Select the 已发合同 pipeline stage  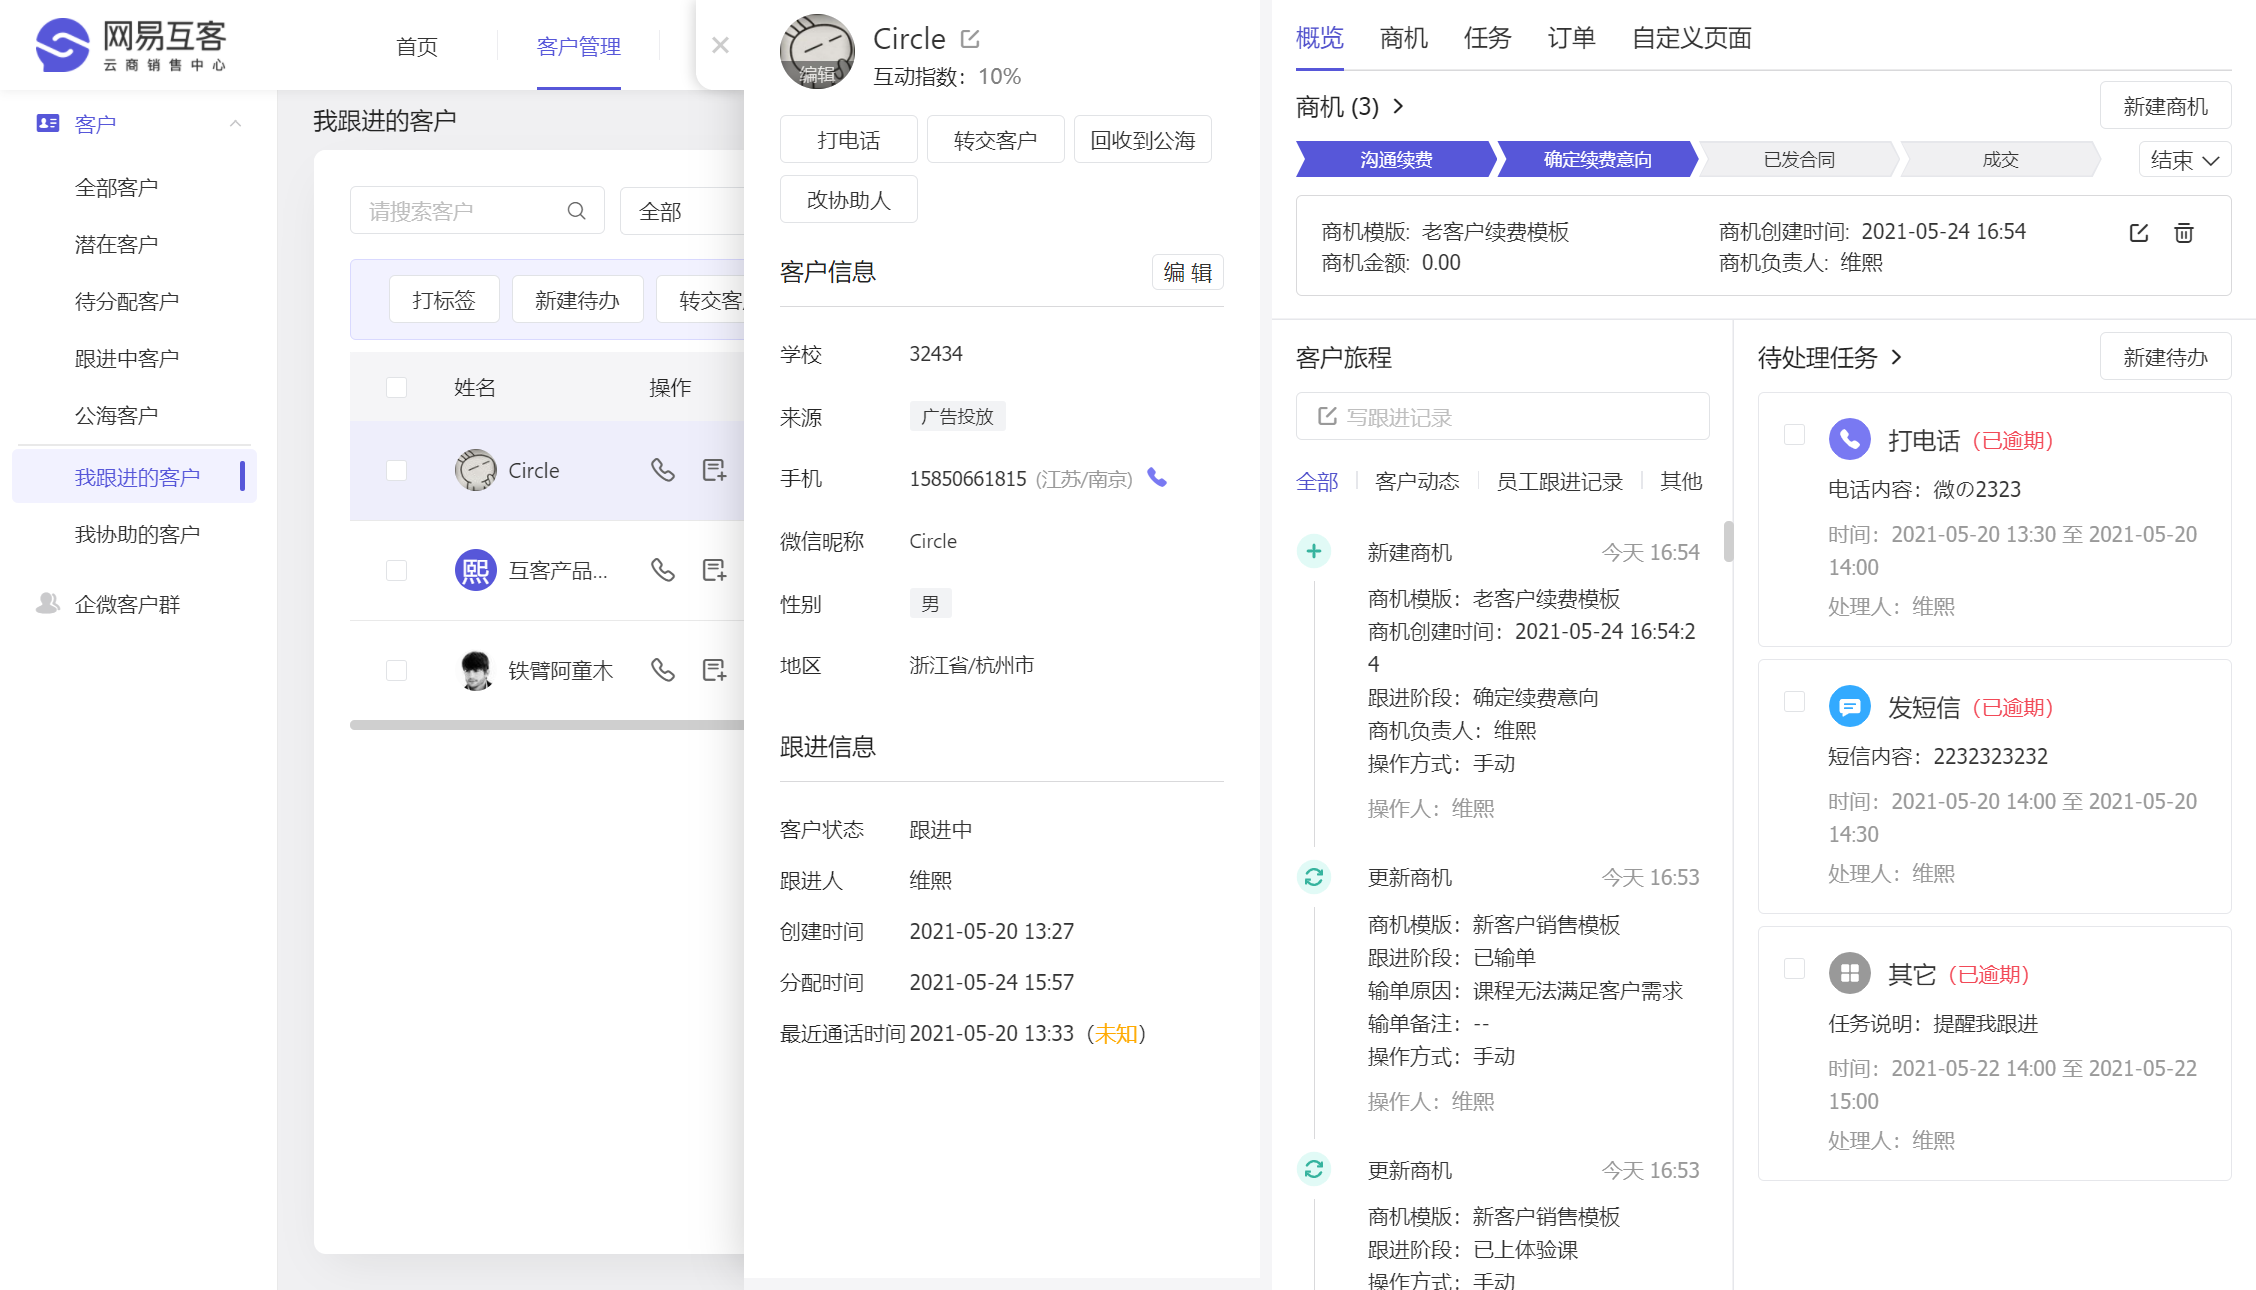coord(1798,160)
